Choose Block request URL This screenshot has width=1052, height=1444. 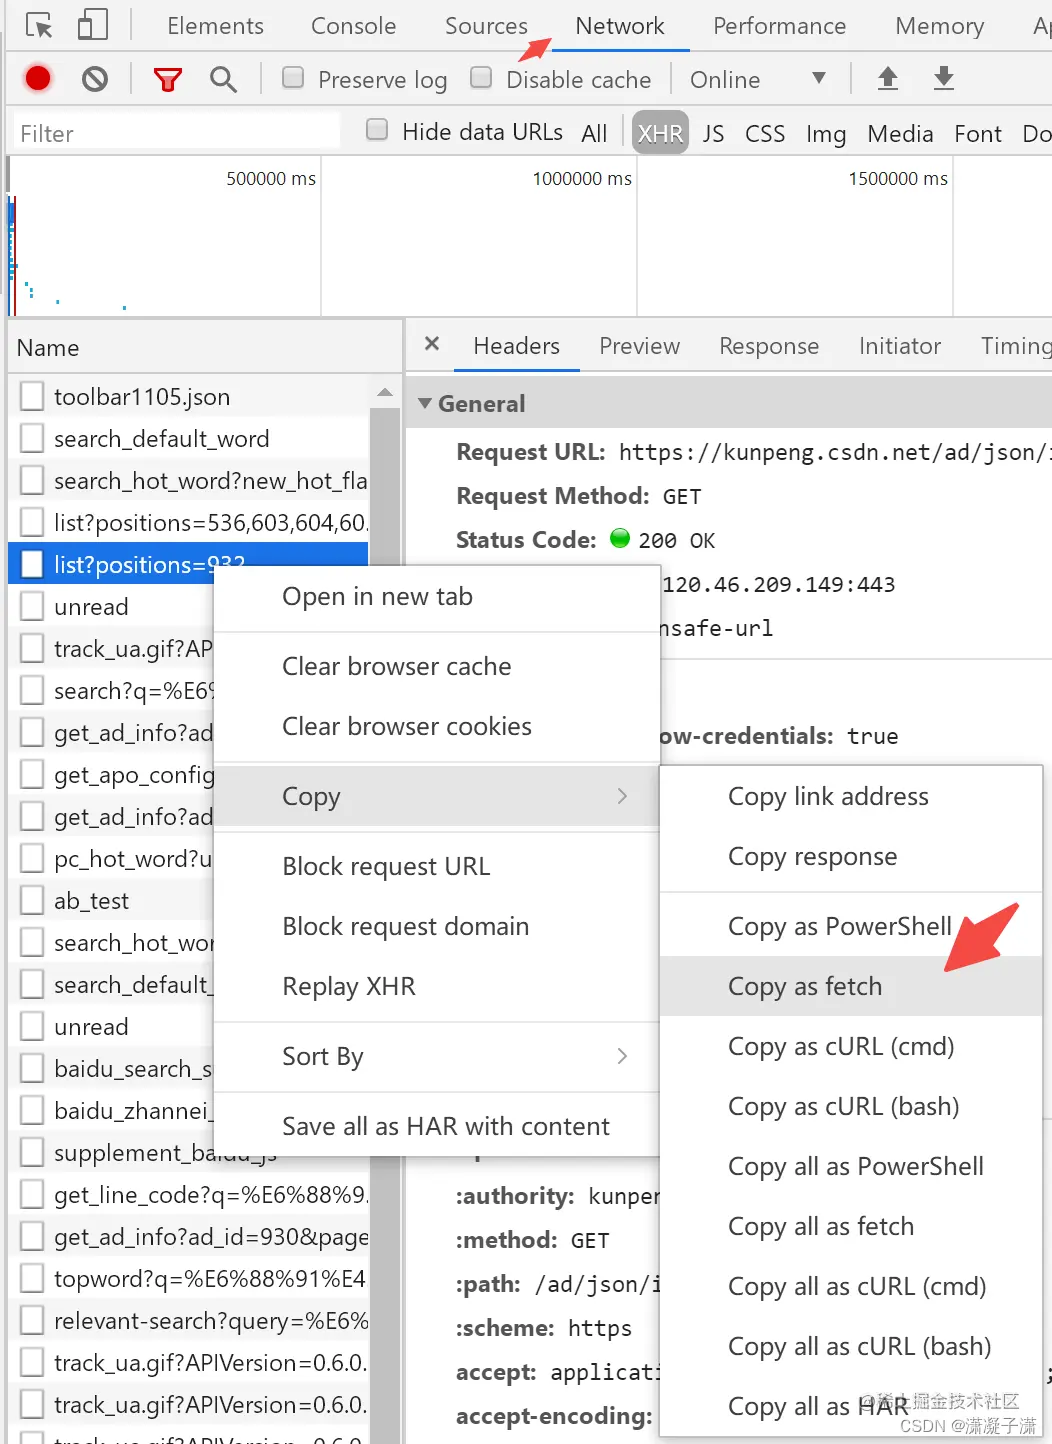click(x=437, y=866)
